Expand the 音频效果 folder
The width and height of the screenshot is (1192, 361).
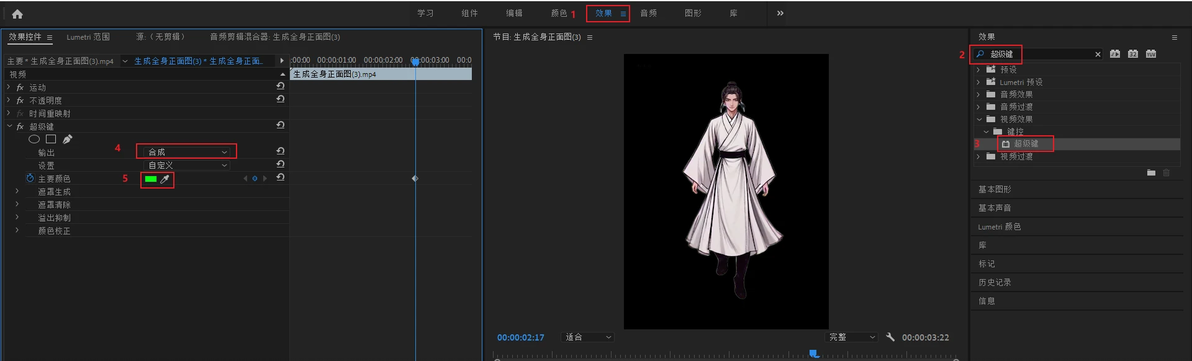tap(979, 94)
